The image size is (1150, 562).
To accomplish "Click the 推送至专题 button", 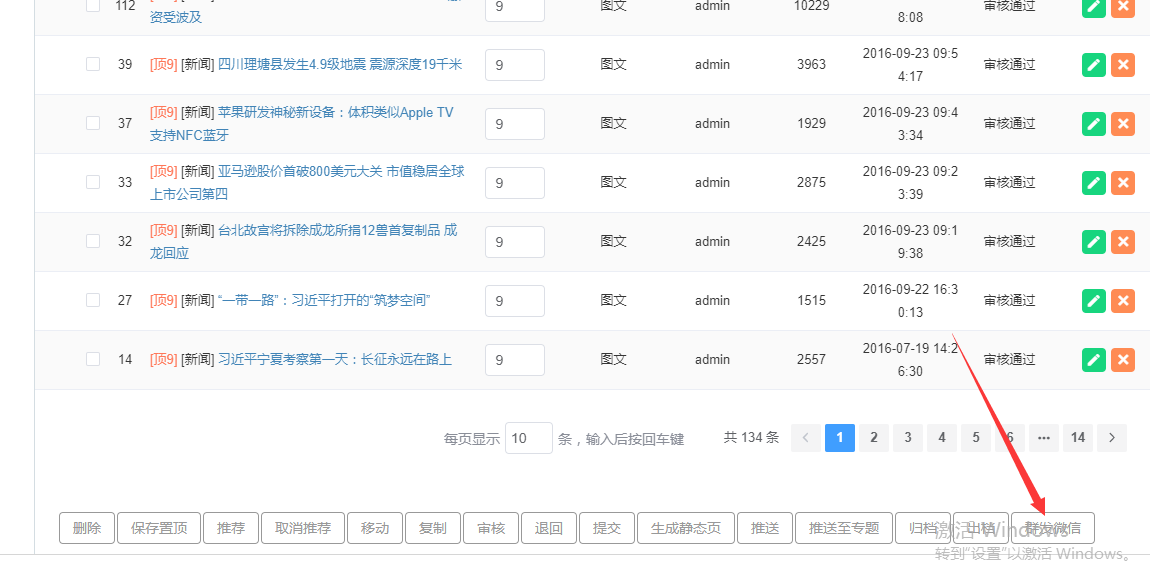I will [844, 528].
